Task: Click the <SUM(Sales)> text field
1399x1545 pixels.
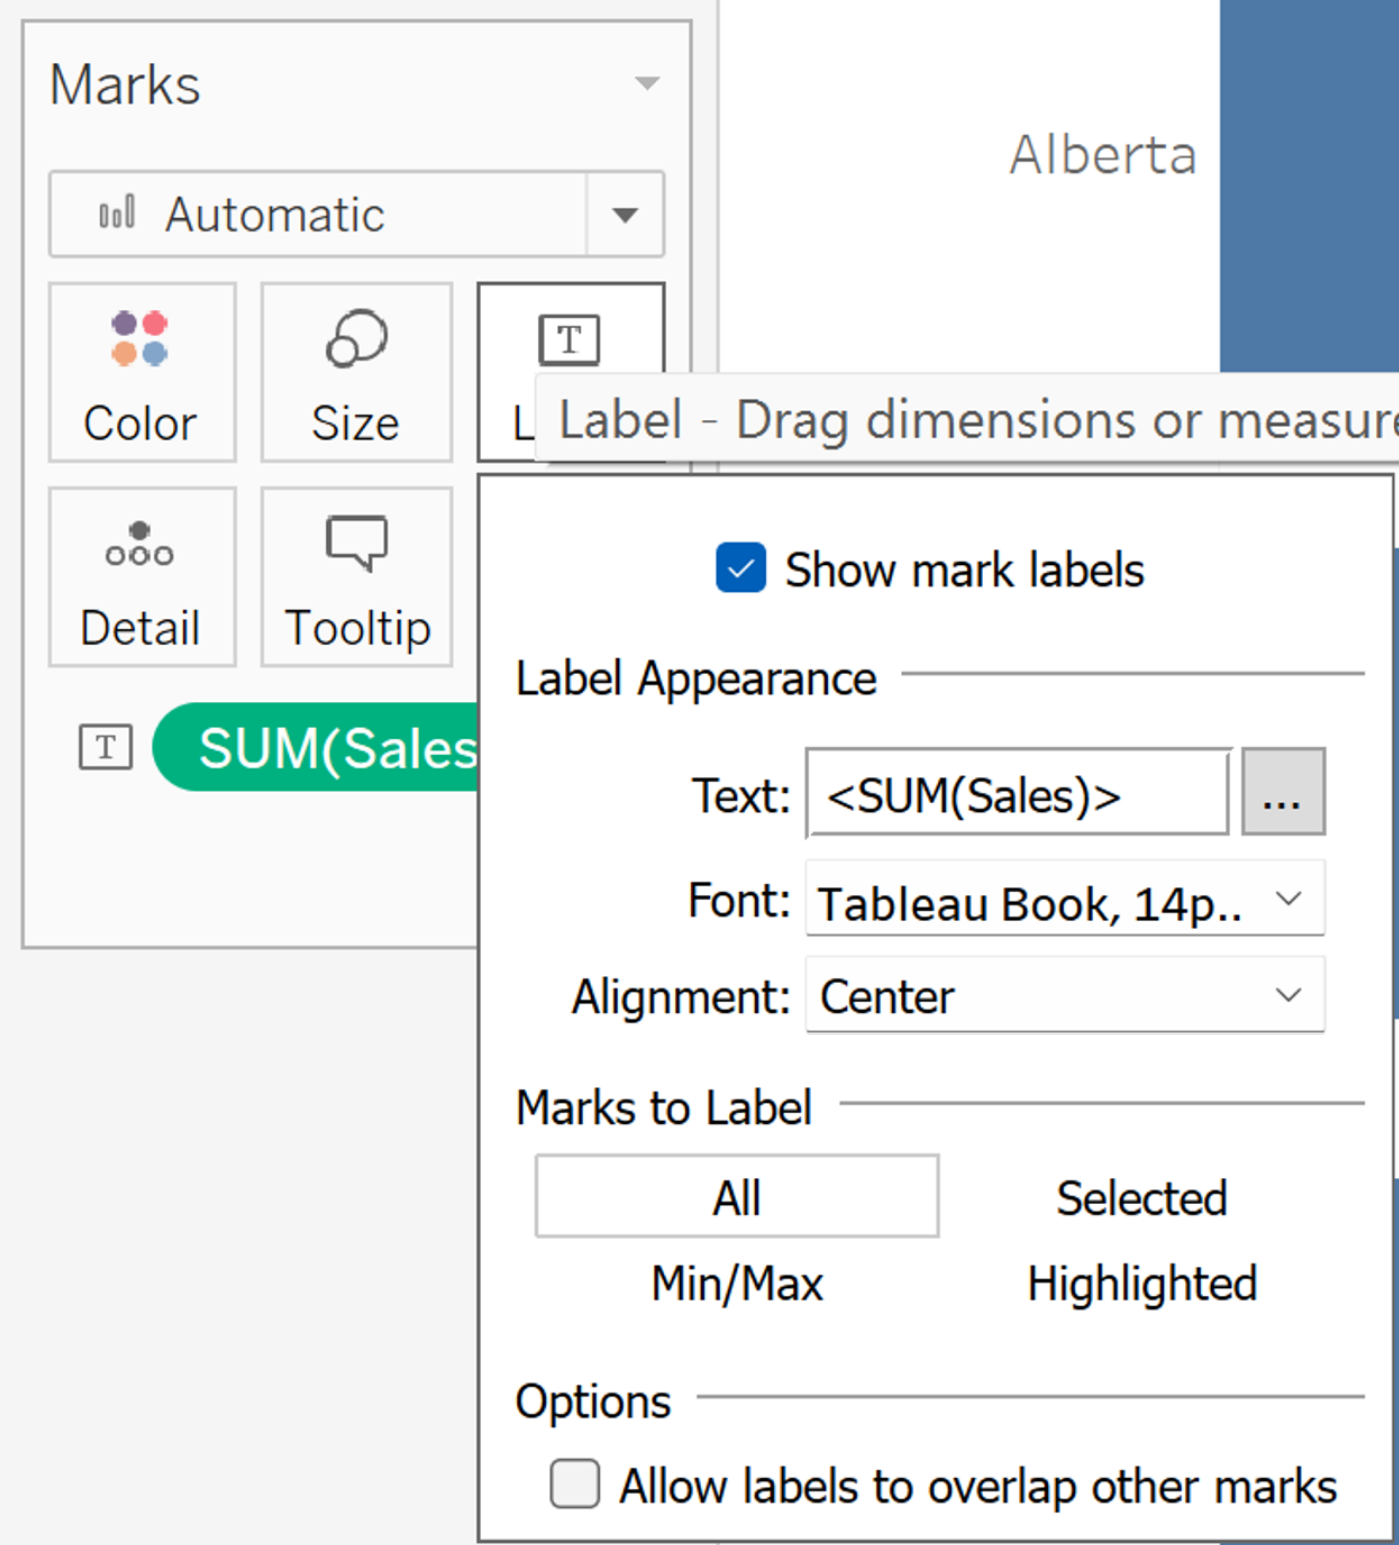Action: (1017, 795)
